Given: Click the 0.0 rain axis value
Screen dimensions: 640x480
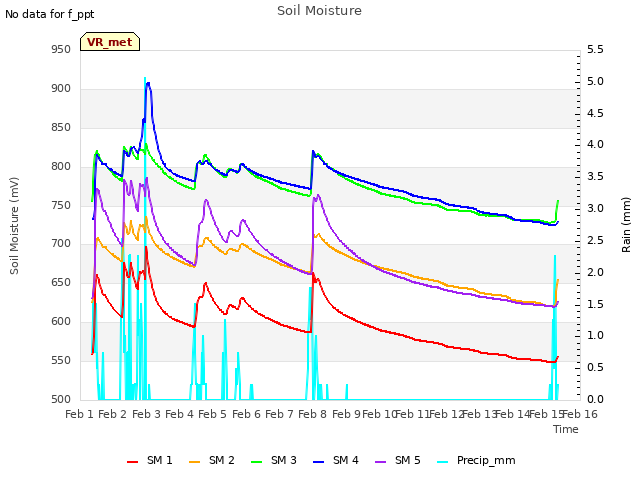Looking at the screenshot, I should (x=595, y=399).
